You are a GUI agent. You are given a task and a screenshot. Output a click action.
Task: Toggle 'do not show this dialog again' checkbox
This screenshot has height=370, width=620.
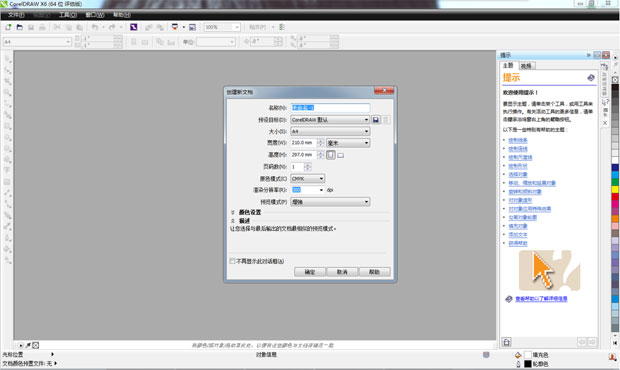(x=232, y=261)
